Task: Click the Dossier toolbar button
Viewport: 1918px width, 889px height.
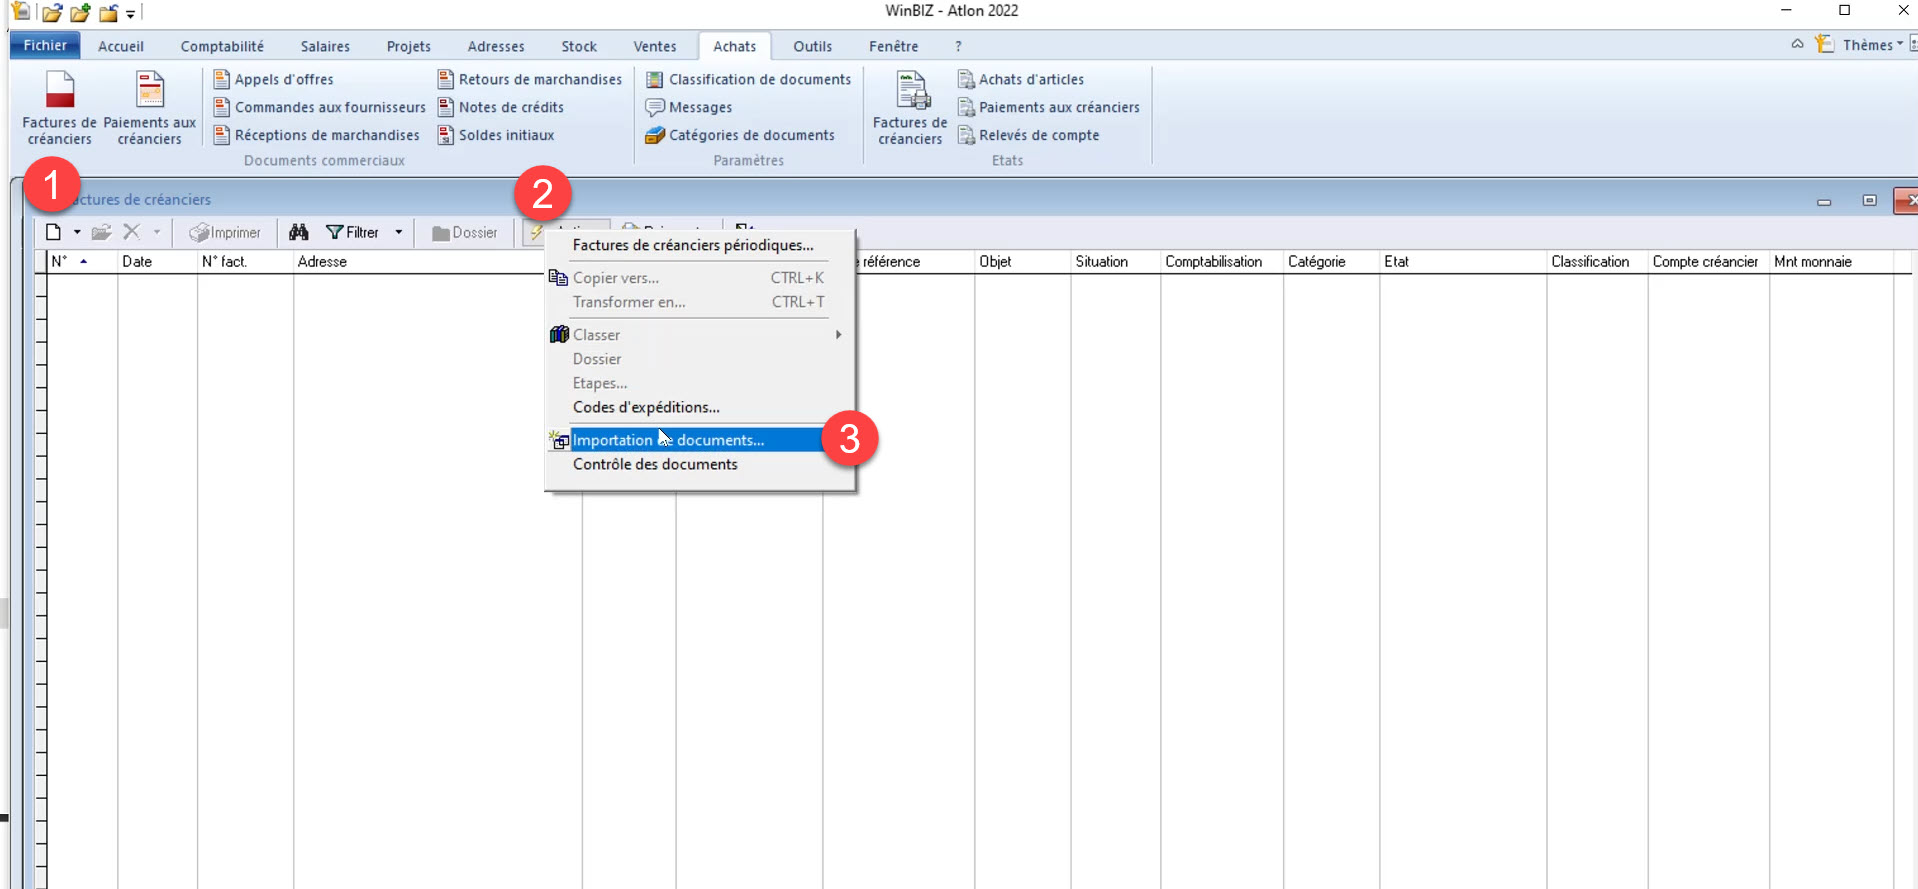Action: click(x=465, y=232)
